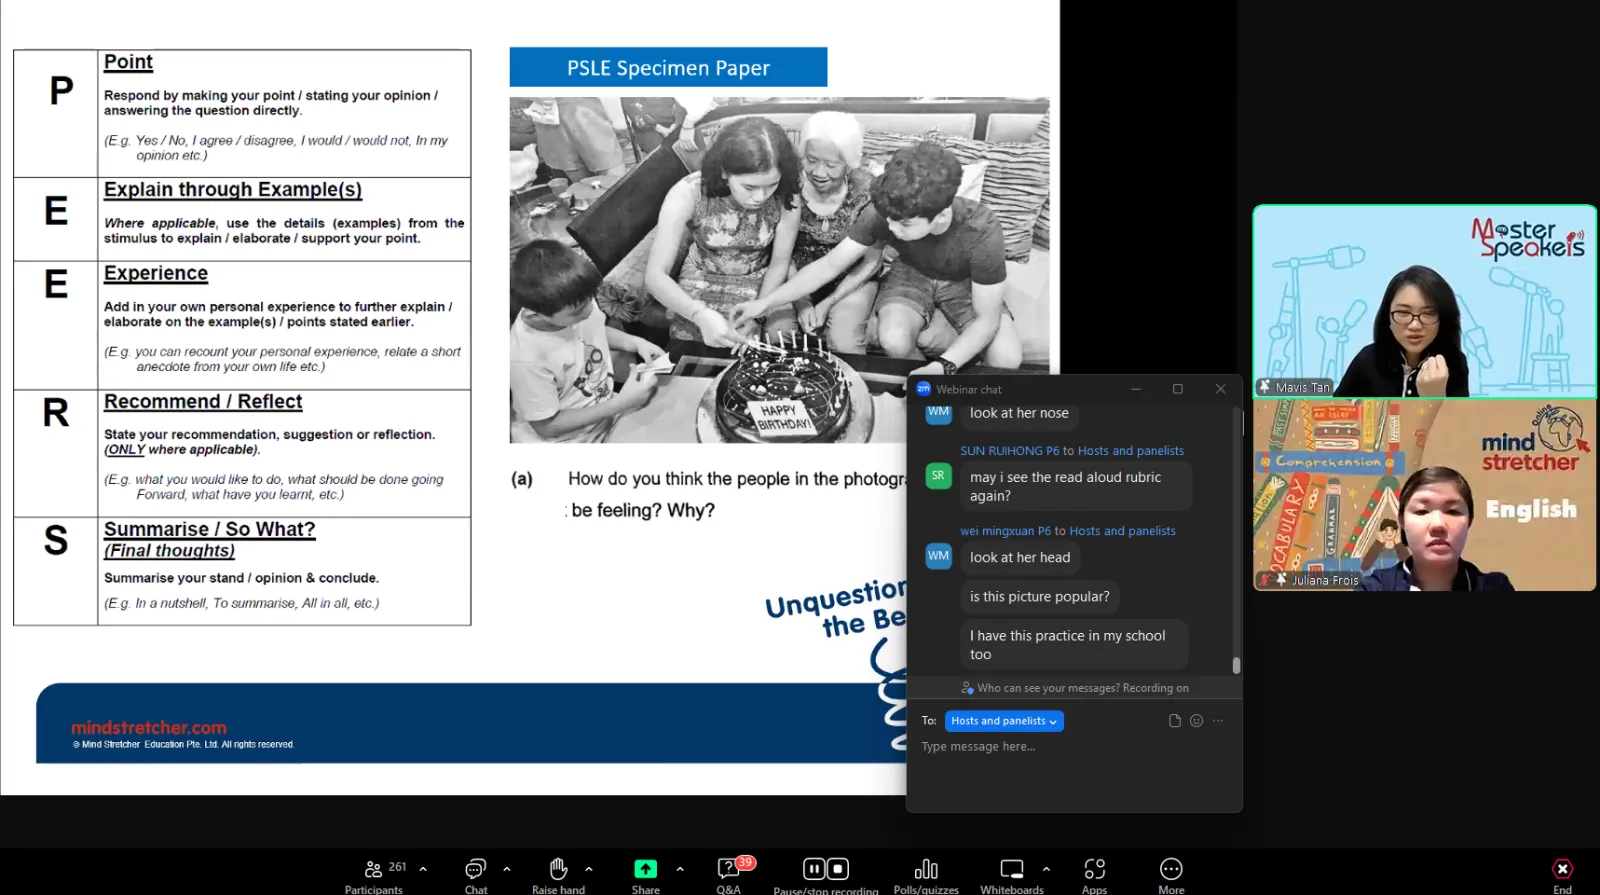Click the file attachment icon in chat

click(x=1175, y=721)
